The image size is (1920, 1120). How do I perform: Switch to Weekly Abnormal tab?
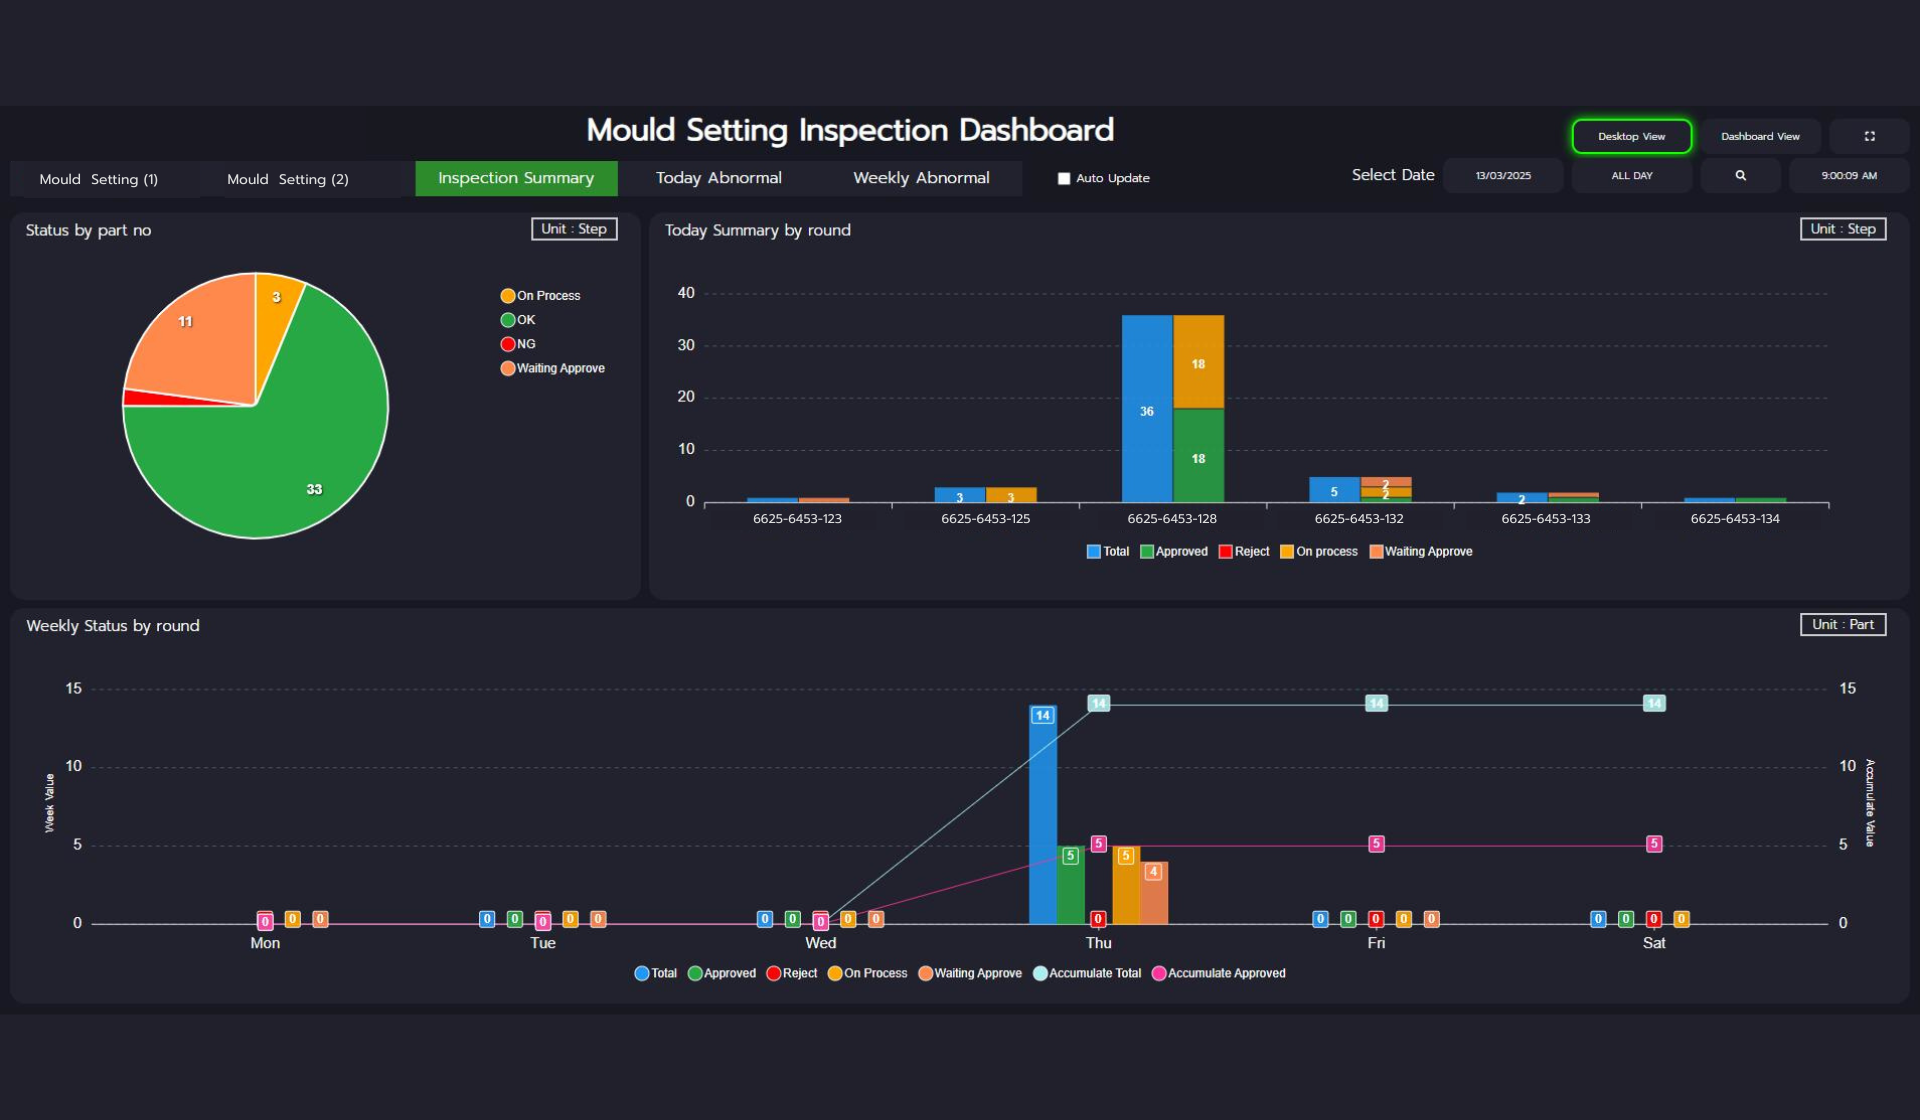coord(920,178)
